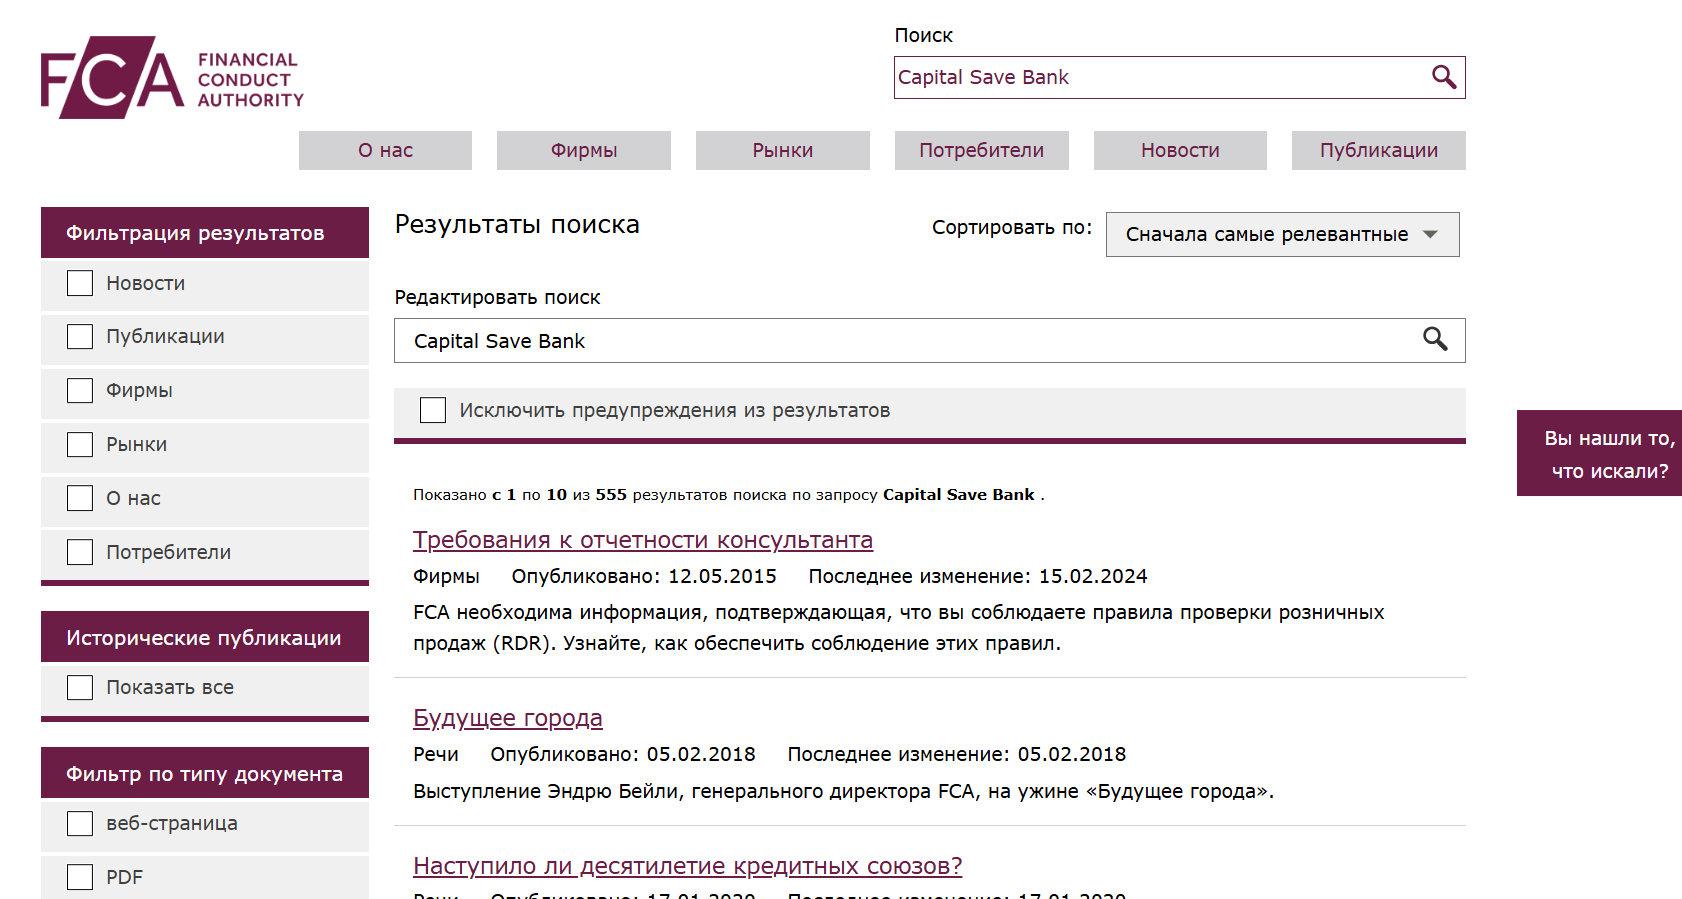Toggle «Исключить предупреждения из результатов»
Viewport: 1682px width, 899px height.
tap(433, 410)
